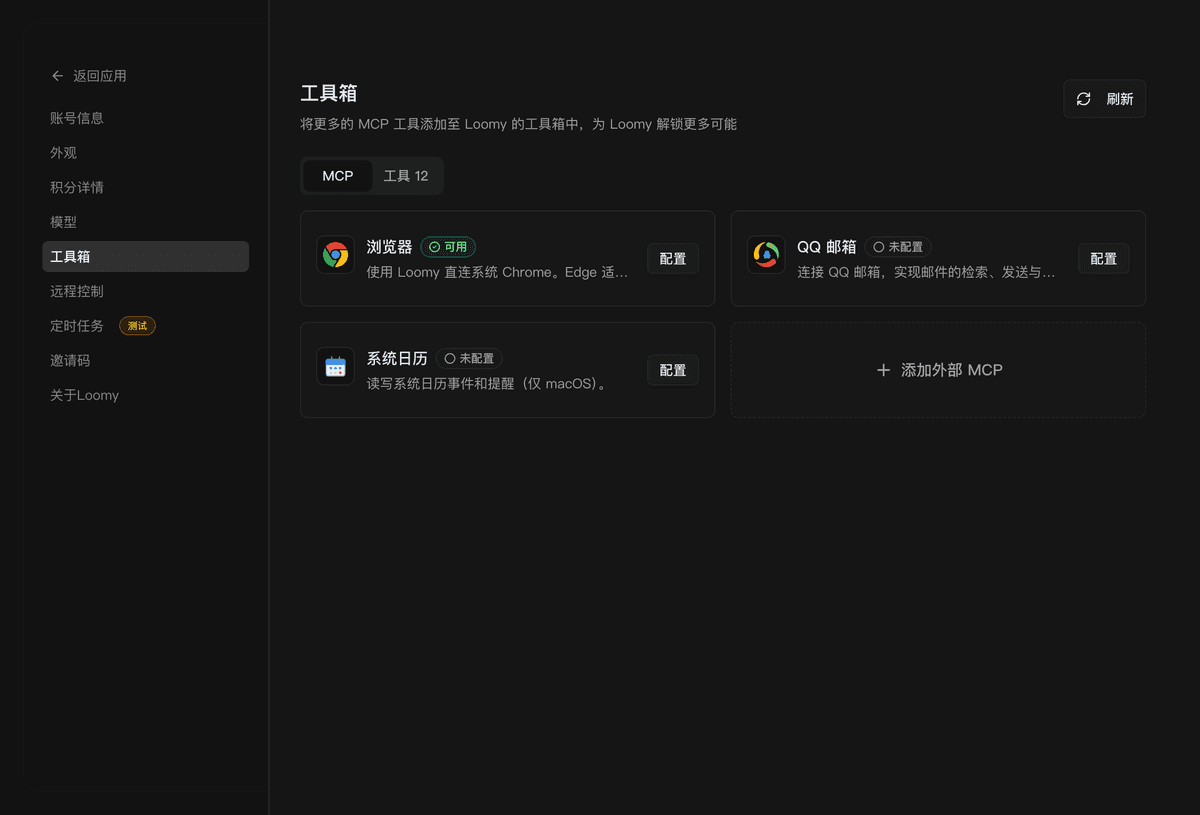Open the 邀请码 section
This screenshot has height=815, width=1200.
(x=72, y=360)
